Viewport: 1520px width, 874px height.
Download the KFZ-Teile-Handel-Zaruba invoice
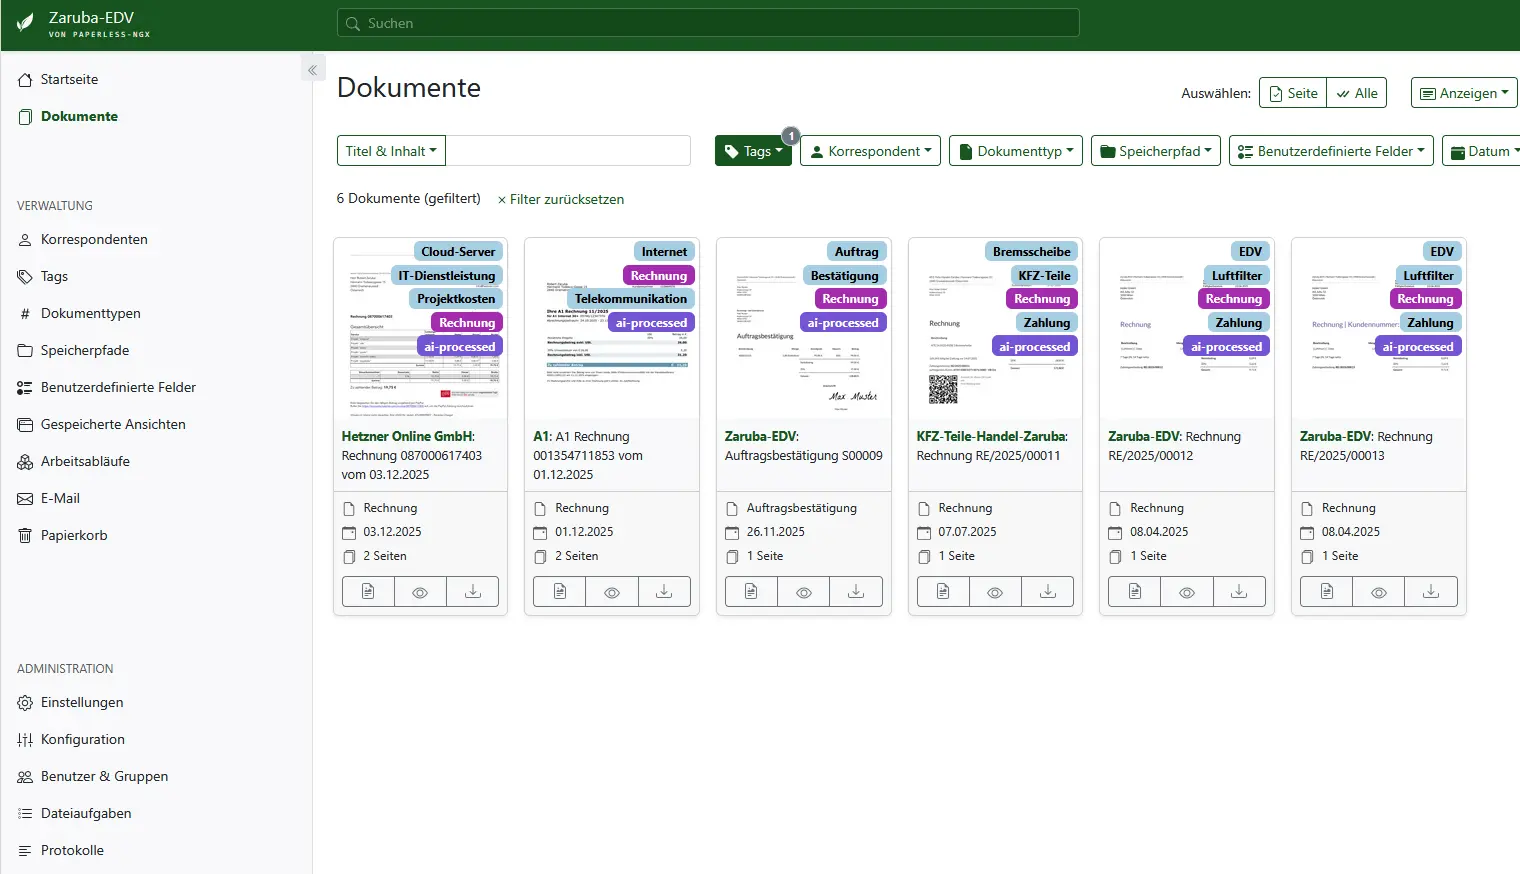(x=1047, y=592)
